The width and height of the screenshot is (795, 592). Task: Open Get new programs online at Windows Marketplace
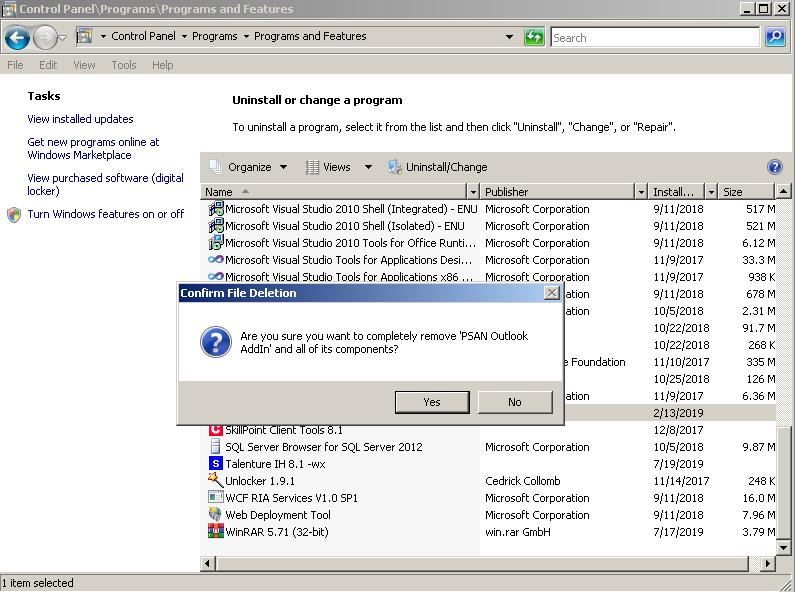point(93,149)
